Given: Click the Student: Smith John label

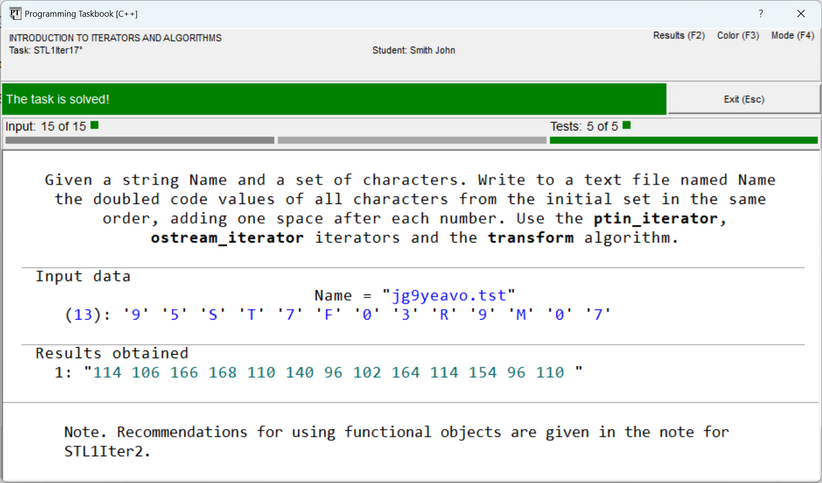Looking at the screenshot, I should 413,50.
